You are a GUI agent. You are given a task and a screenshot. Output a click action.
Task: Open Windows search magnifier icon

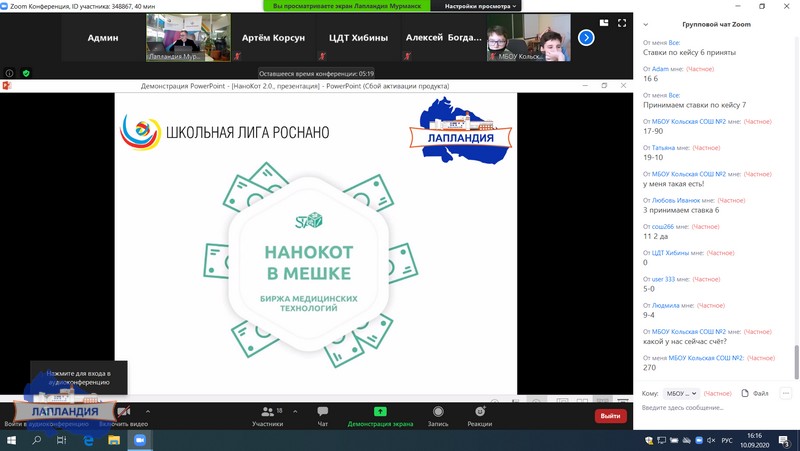(x=37, y=440)
